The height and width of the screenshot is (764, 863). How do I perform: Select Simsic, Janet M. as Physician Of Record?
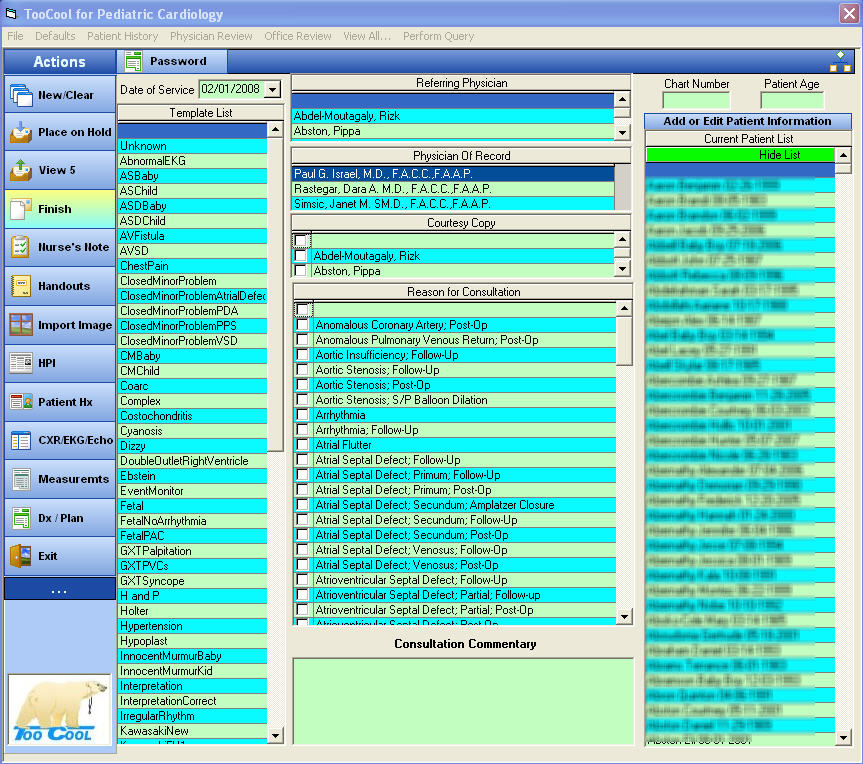[453, 204]
